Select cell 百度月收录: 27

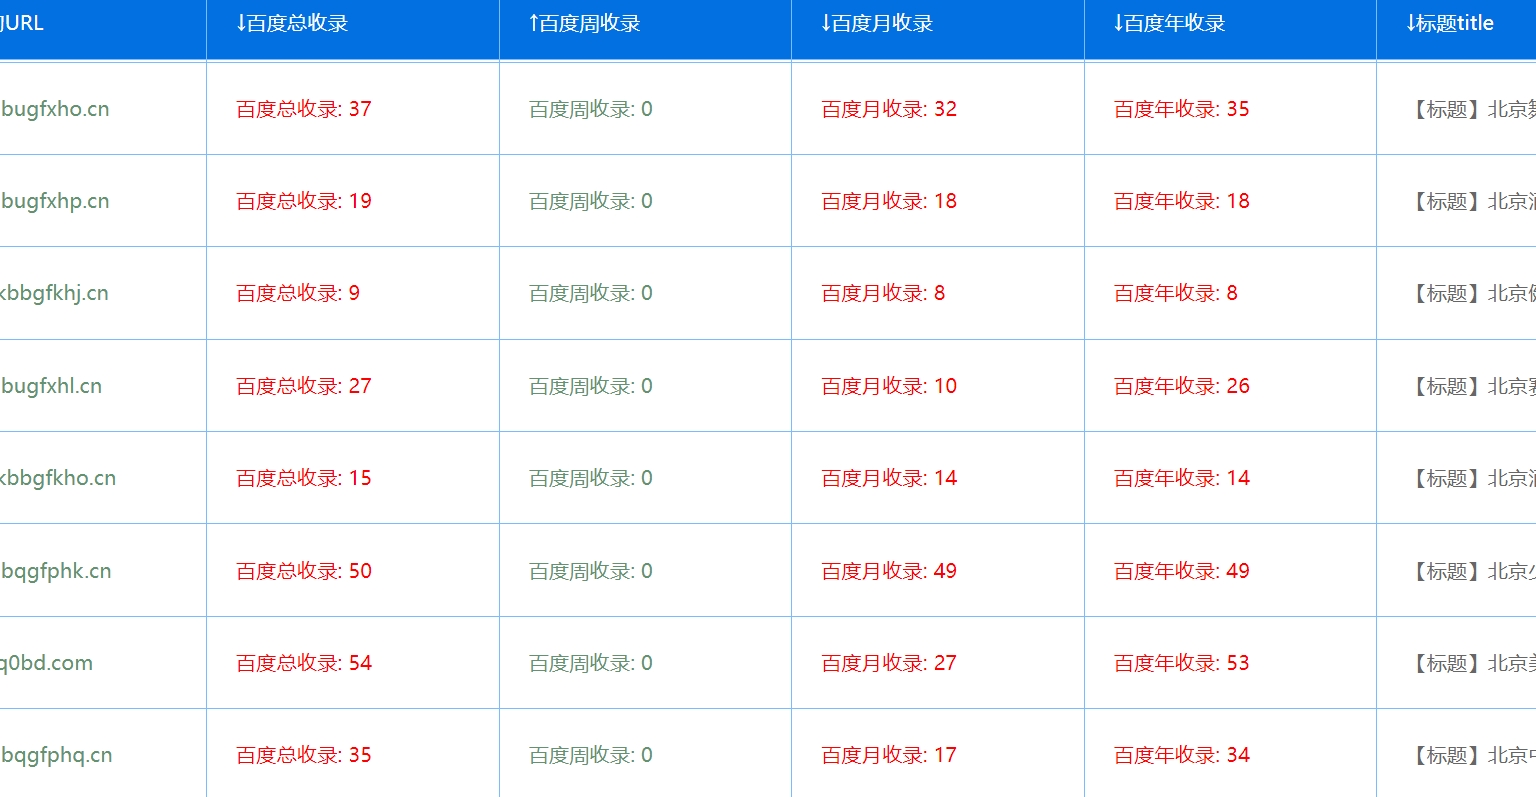tap(889, 663)
